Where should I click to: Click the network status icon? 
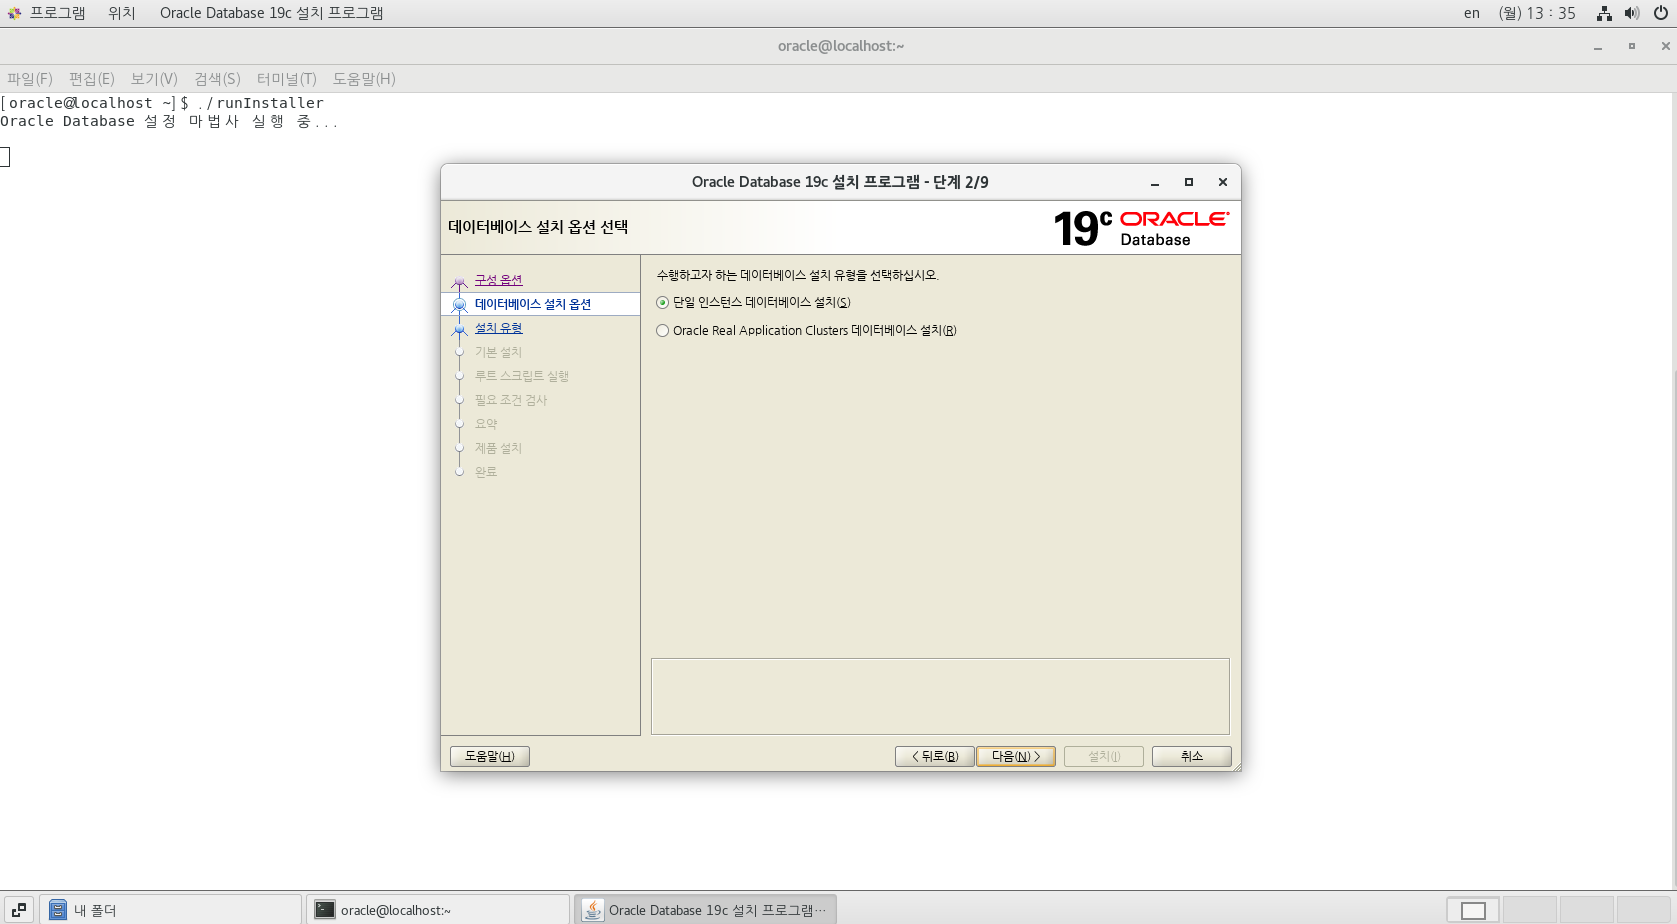point(1604,13)
